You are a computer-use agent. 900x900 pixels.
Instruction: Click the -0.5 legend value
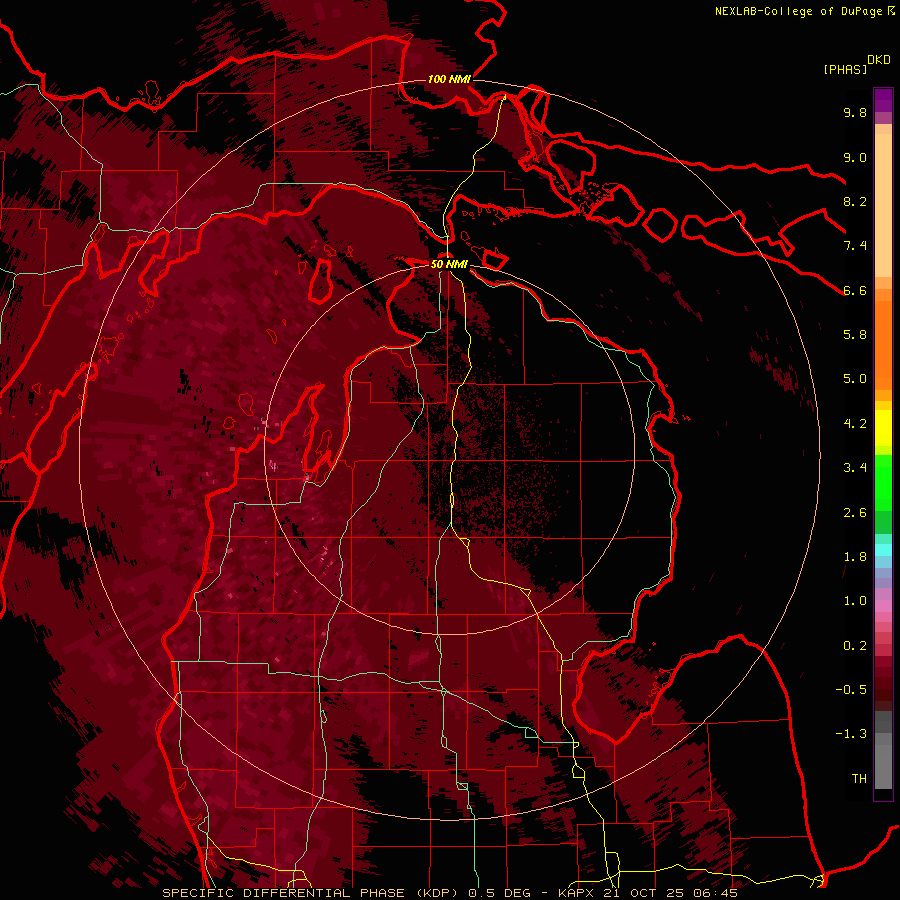point(851,690)
